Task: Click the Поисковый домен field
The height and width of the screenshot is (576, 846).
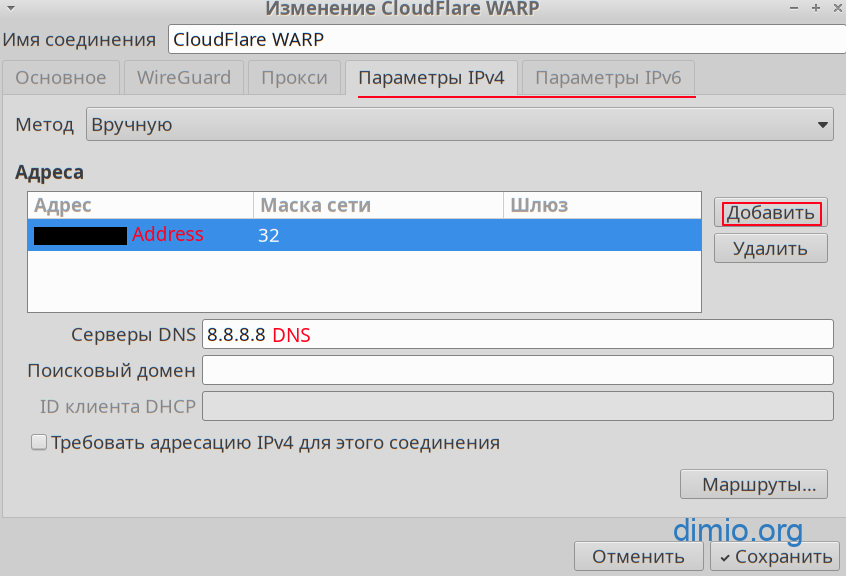Action: (517, 370)
